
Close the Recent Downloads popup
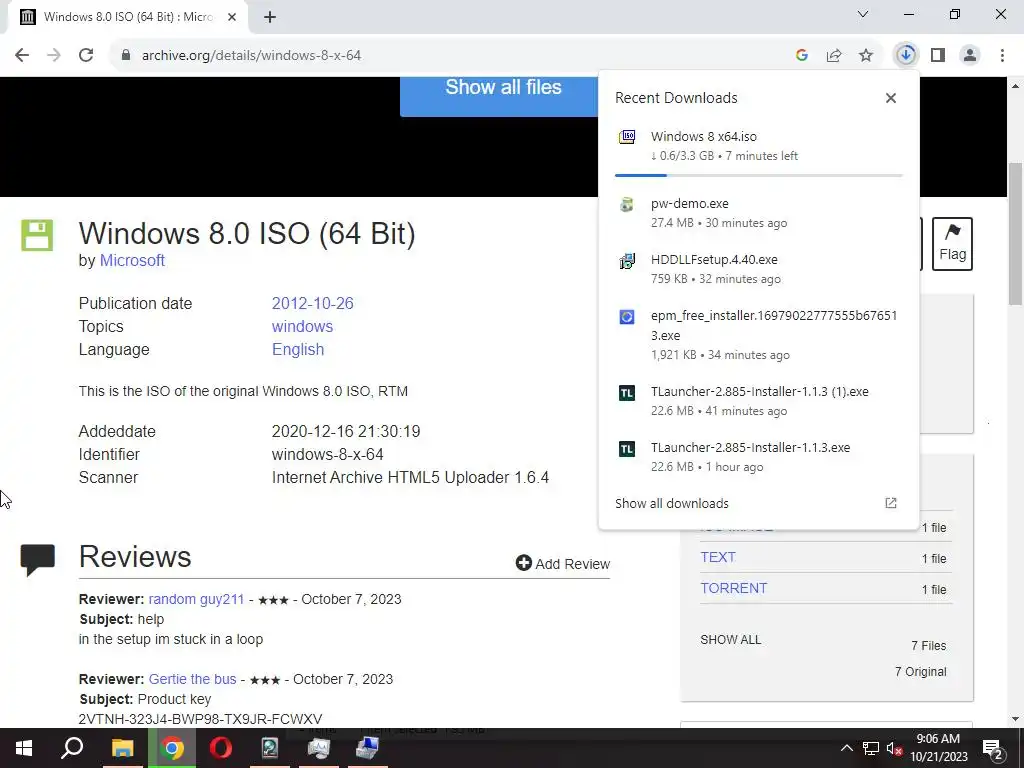pos(891,98)
